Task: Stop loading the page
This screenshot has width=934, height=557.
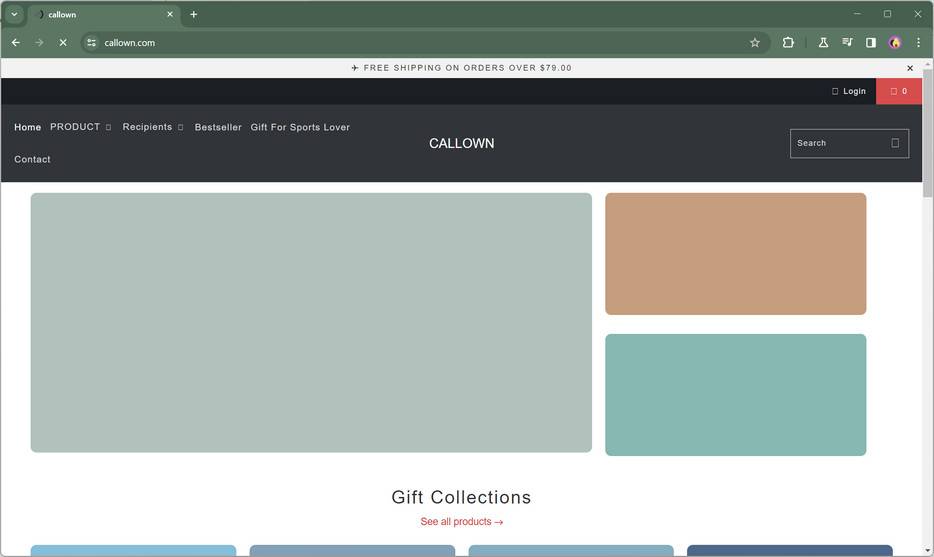Action: pos(63,42)
